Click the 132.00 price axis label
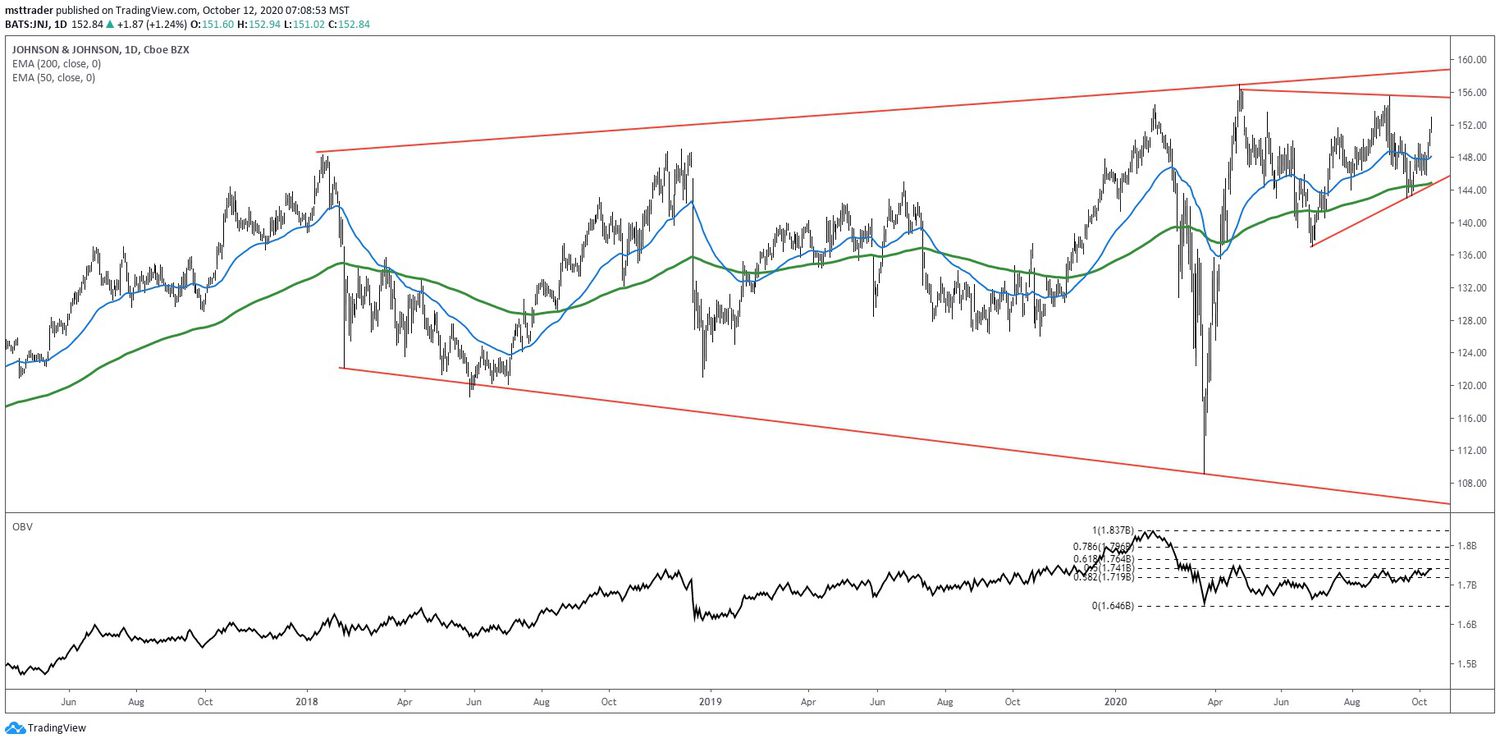Image resolution: width=1500 pixels, height=743 pixels. click(x=1474, y=288)
